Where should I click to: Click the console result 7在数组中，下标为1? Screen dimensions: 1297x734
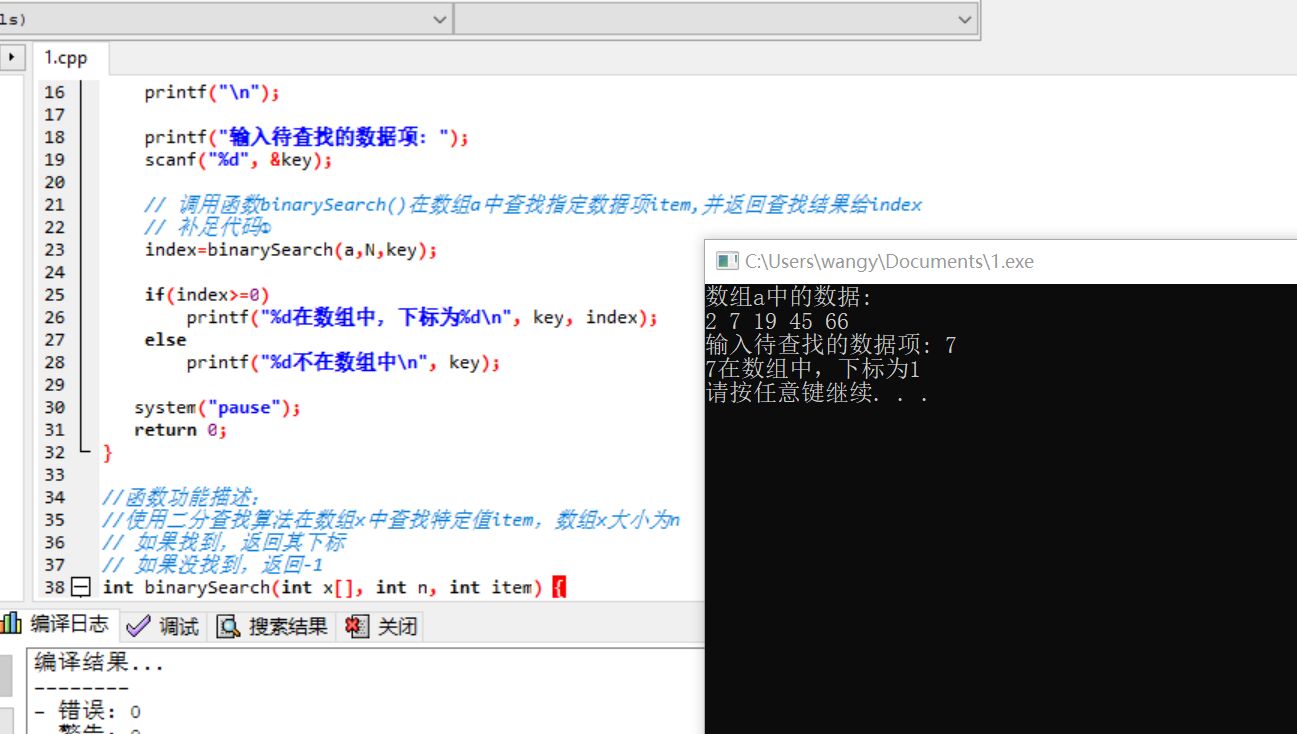813,370
